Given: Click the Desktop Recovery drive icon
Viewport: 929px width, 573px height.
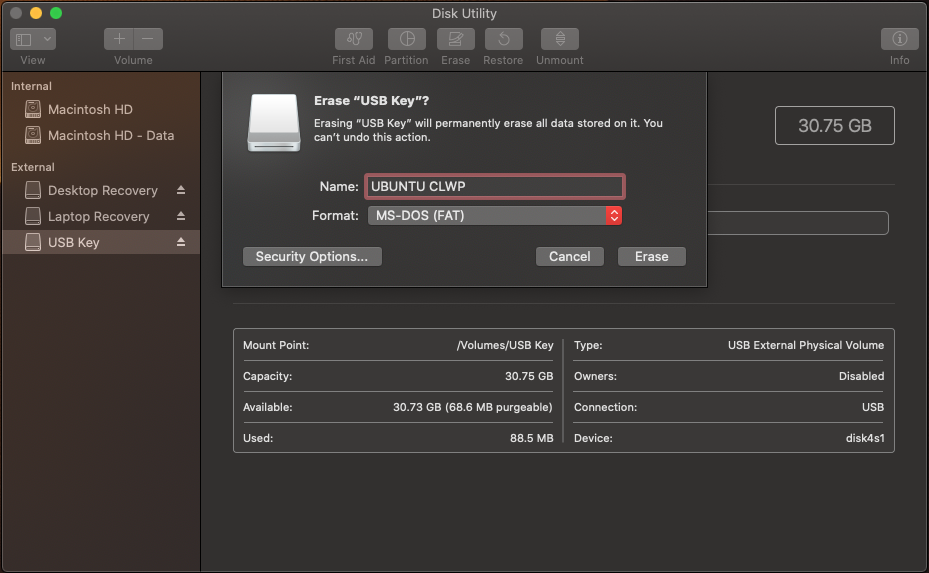Looking at the screenshot, I should tap(33, 190).
